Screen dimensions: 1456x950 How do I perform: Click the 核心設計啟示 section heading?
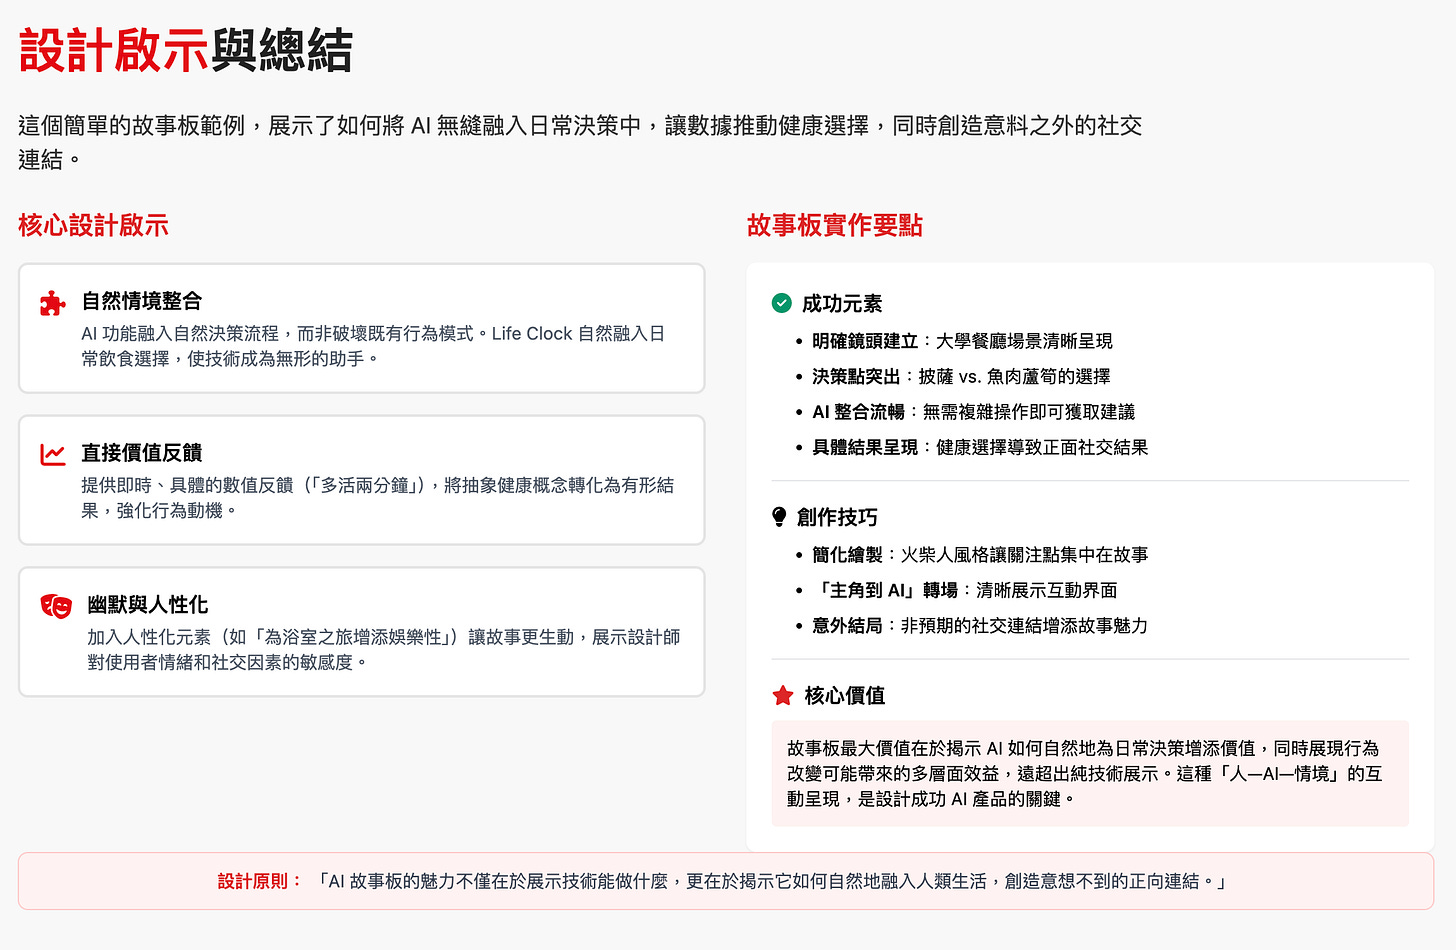click(93, 225)
